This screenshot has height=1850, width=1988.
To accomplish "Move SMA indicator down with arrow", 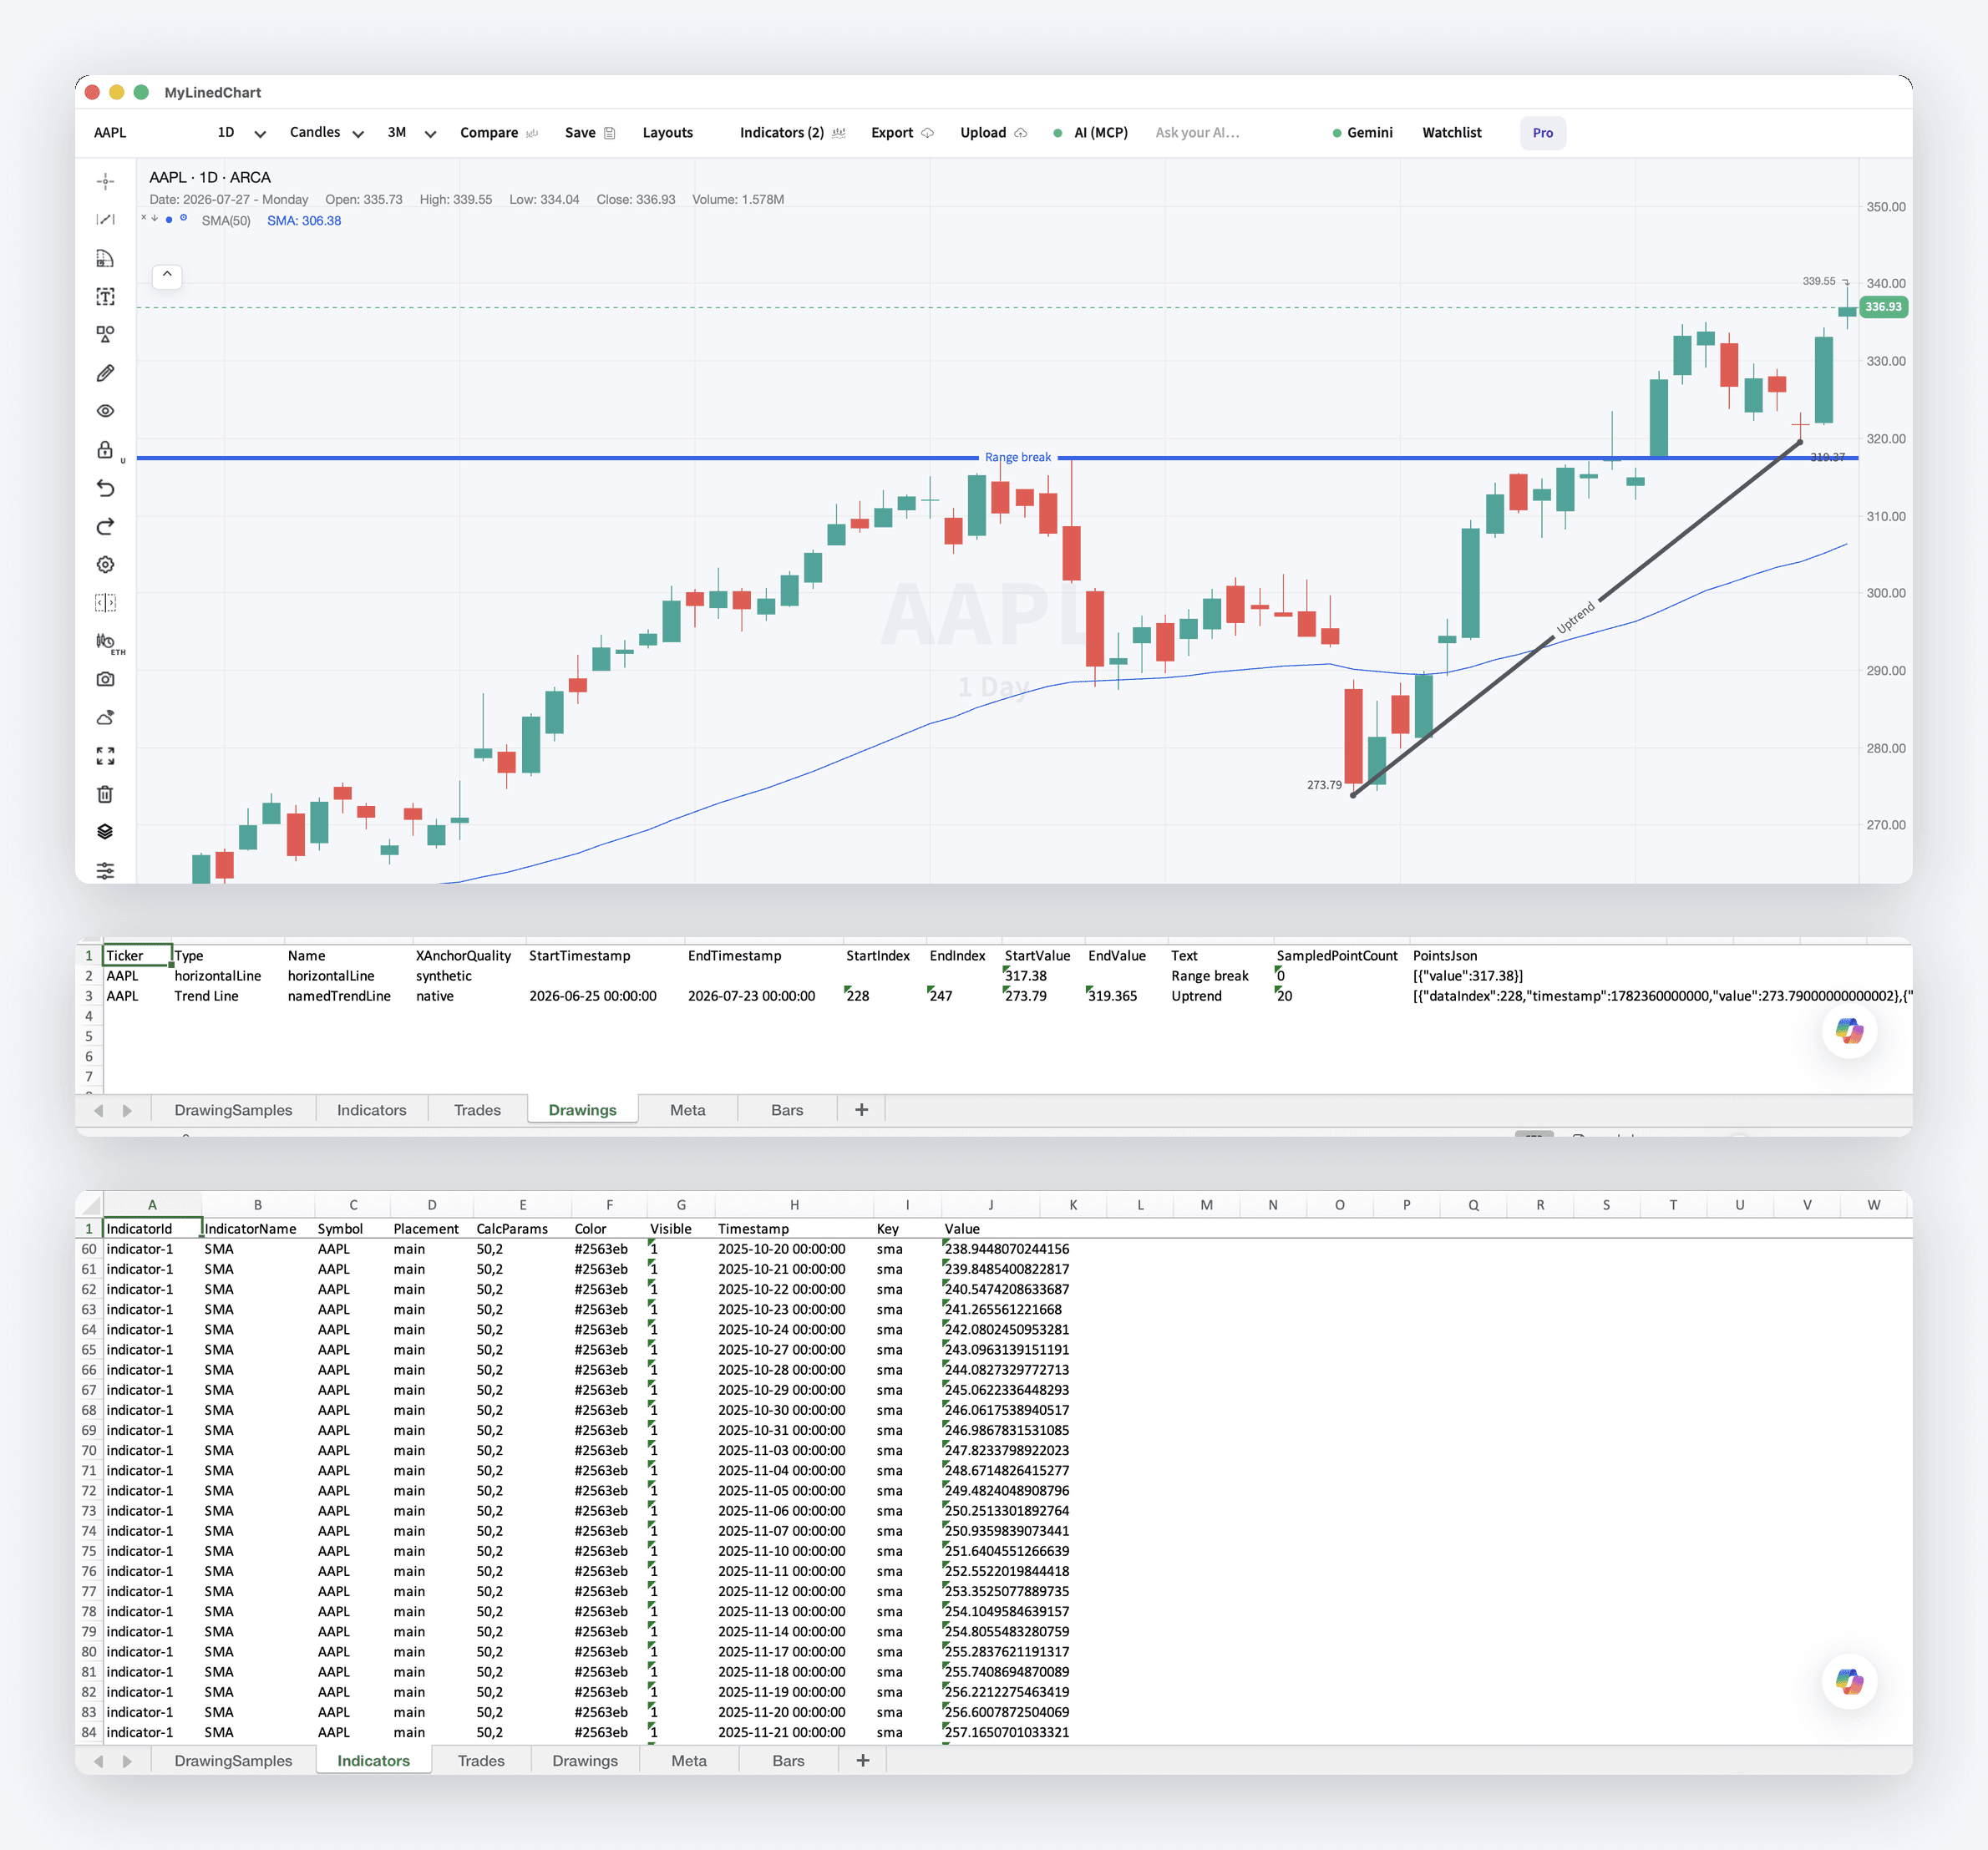I will click(155, 218).
